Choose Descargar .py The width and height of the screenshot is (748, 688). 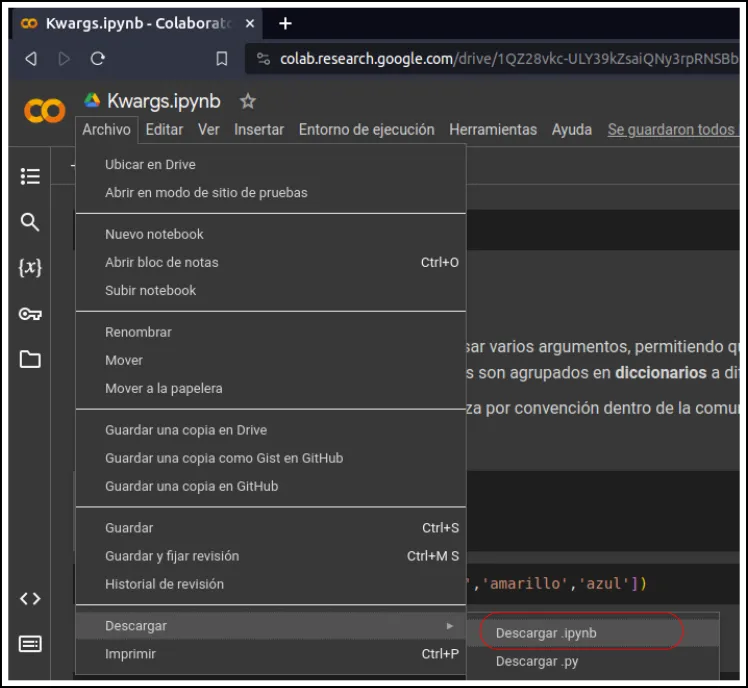tap(593, 661)
